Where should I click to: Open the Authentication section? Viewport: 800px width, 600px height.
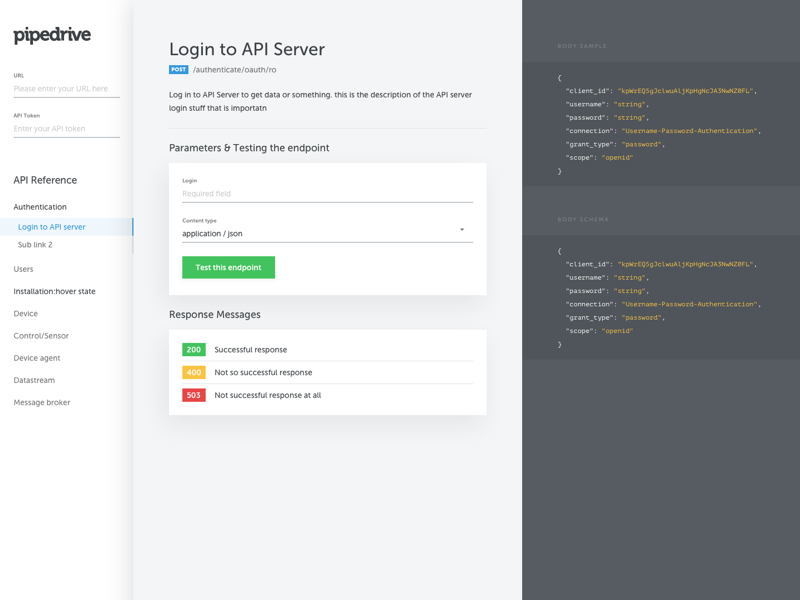[x=40, y=207]
